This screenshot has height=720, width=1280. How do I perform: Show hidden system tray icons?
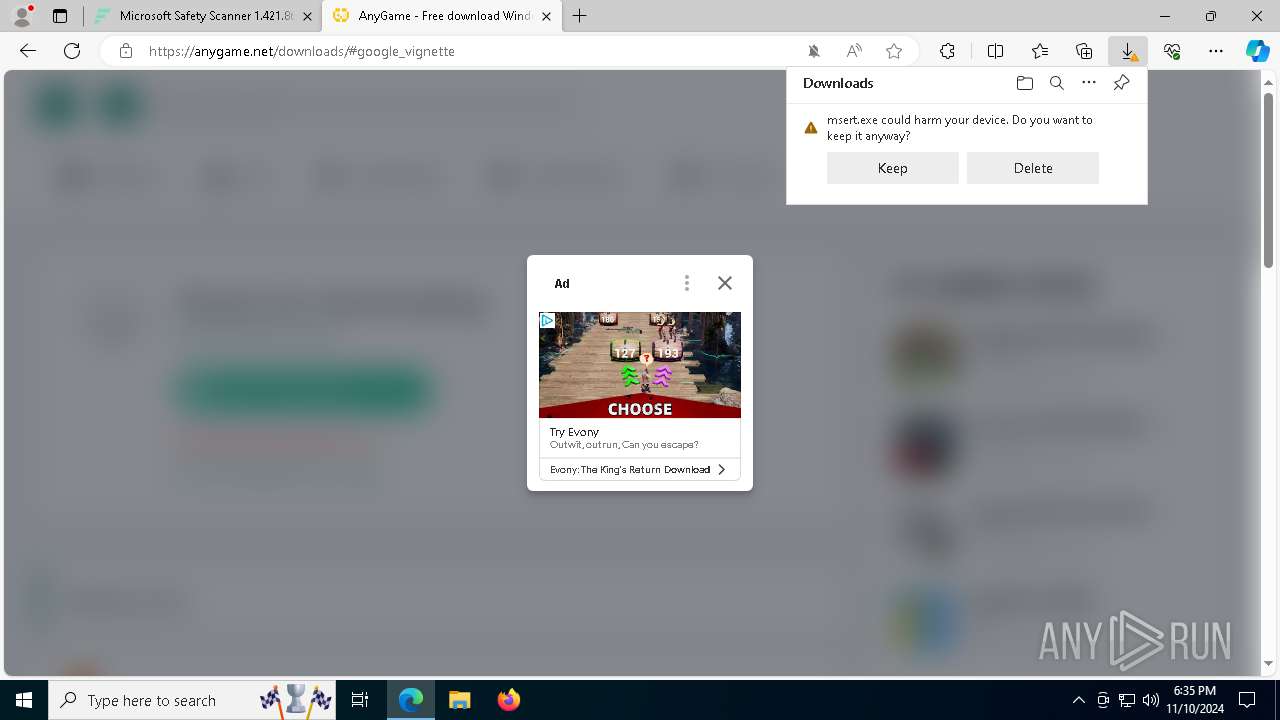pyautogui.click(x=1079, y=700)
